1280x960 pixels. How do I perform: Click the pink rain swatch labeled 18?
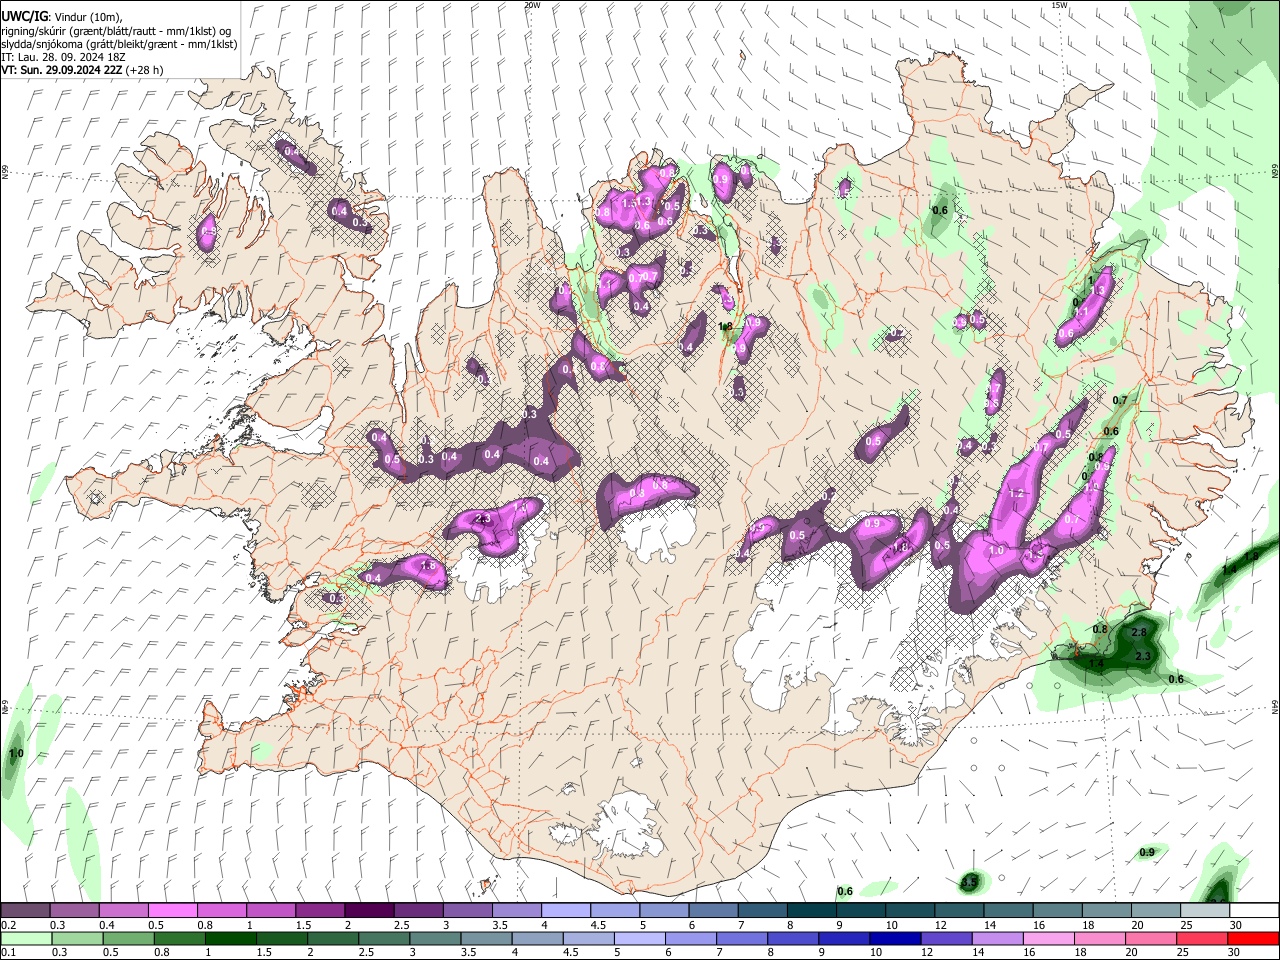pyautogui.click(x=1100, y=939)
